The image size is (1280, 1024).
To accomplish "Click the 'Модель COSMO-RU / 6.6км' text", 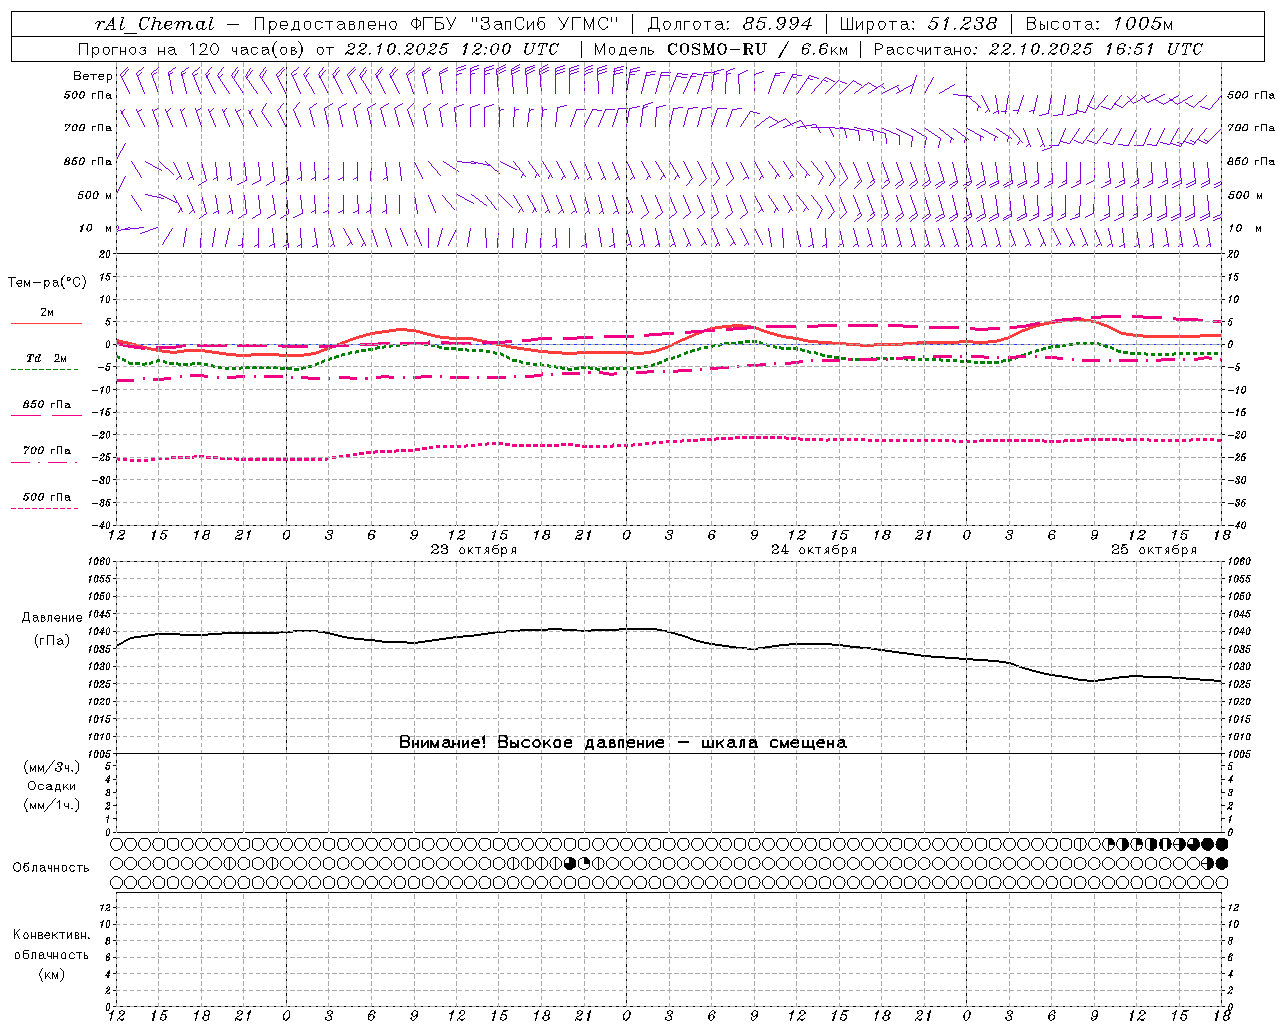I will pyautogui.click(x=720, y=49).
